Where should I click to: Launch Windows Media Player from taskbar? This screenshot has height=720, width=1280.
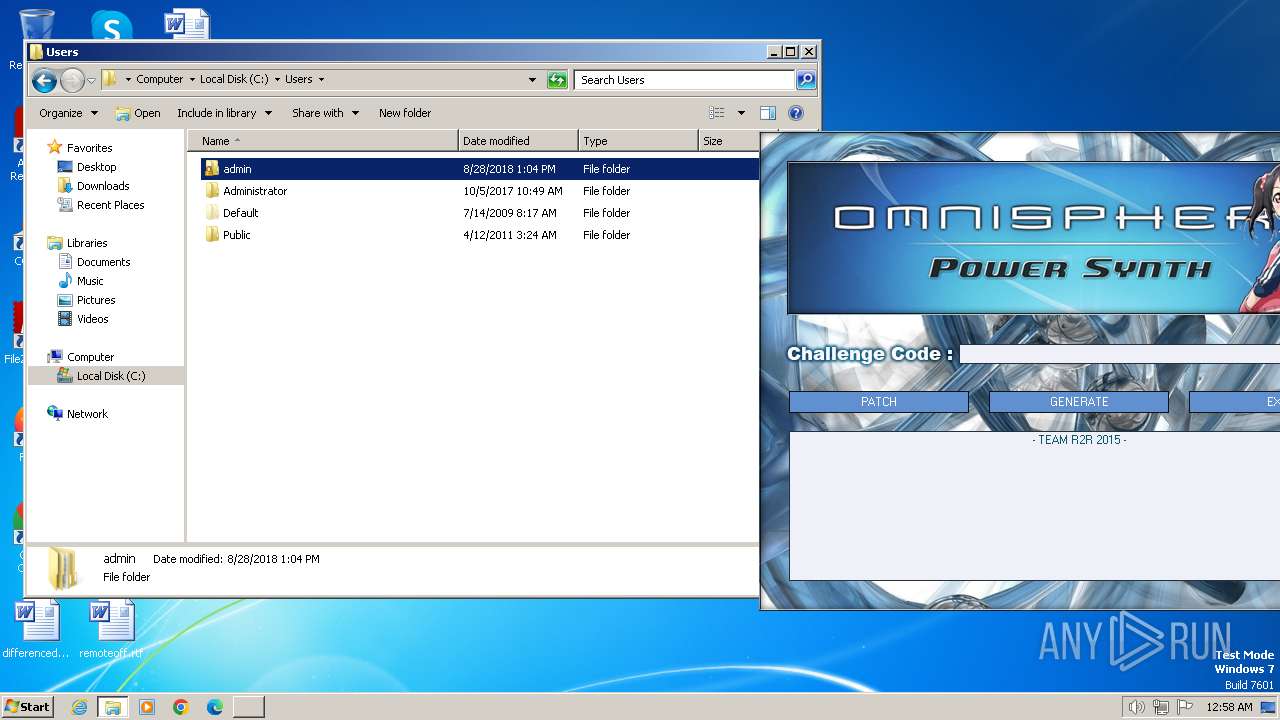(x=147, y=707)
